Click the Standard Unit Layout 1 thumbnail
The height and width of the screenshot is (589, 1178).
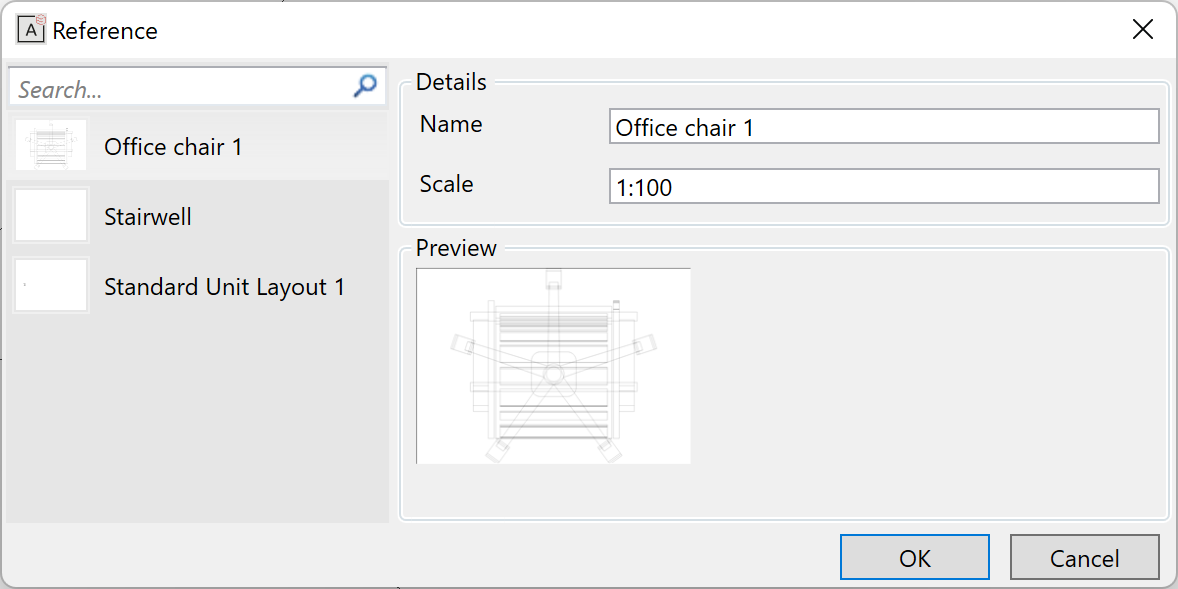[x=50, y=285]
